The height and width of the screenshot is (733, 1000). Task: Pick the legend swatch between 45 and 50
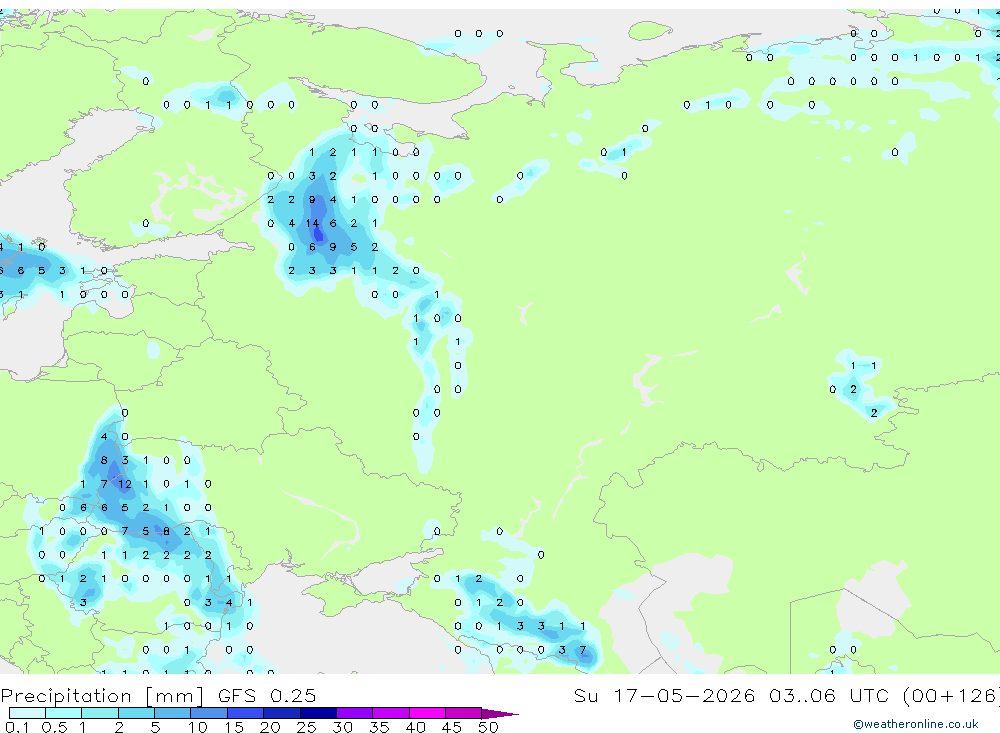click(464, 713)
